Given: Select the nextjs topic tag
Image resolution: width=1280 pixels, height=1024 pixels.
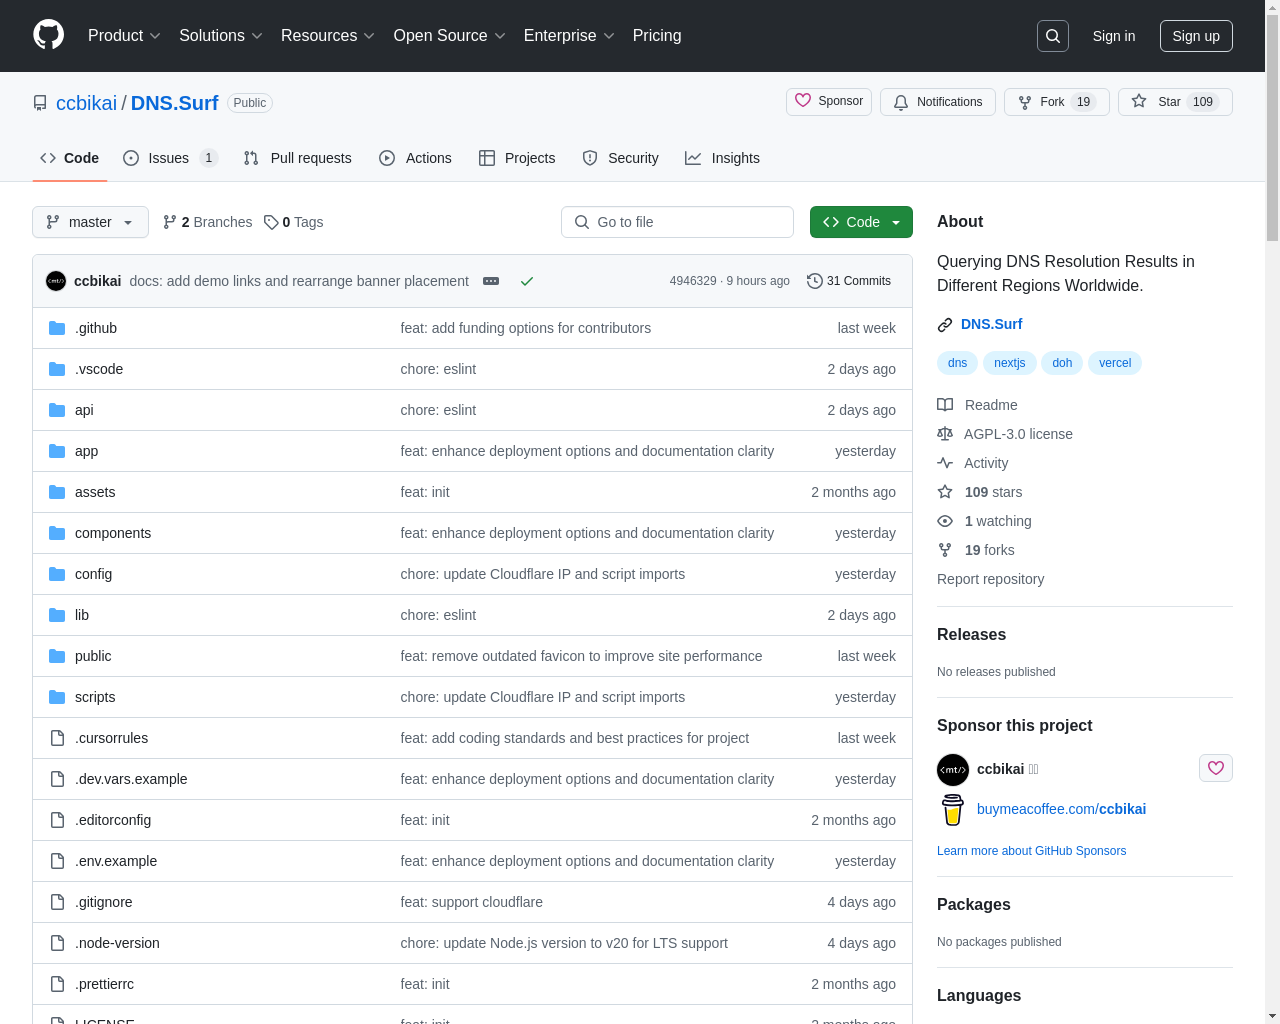Looking at the screenshot, I should 1009,363.
